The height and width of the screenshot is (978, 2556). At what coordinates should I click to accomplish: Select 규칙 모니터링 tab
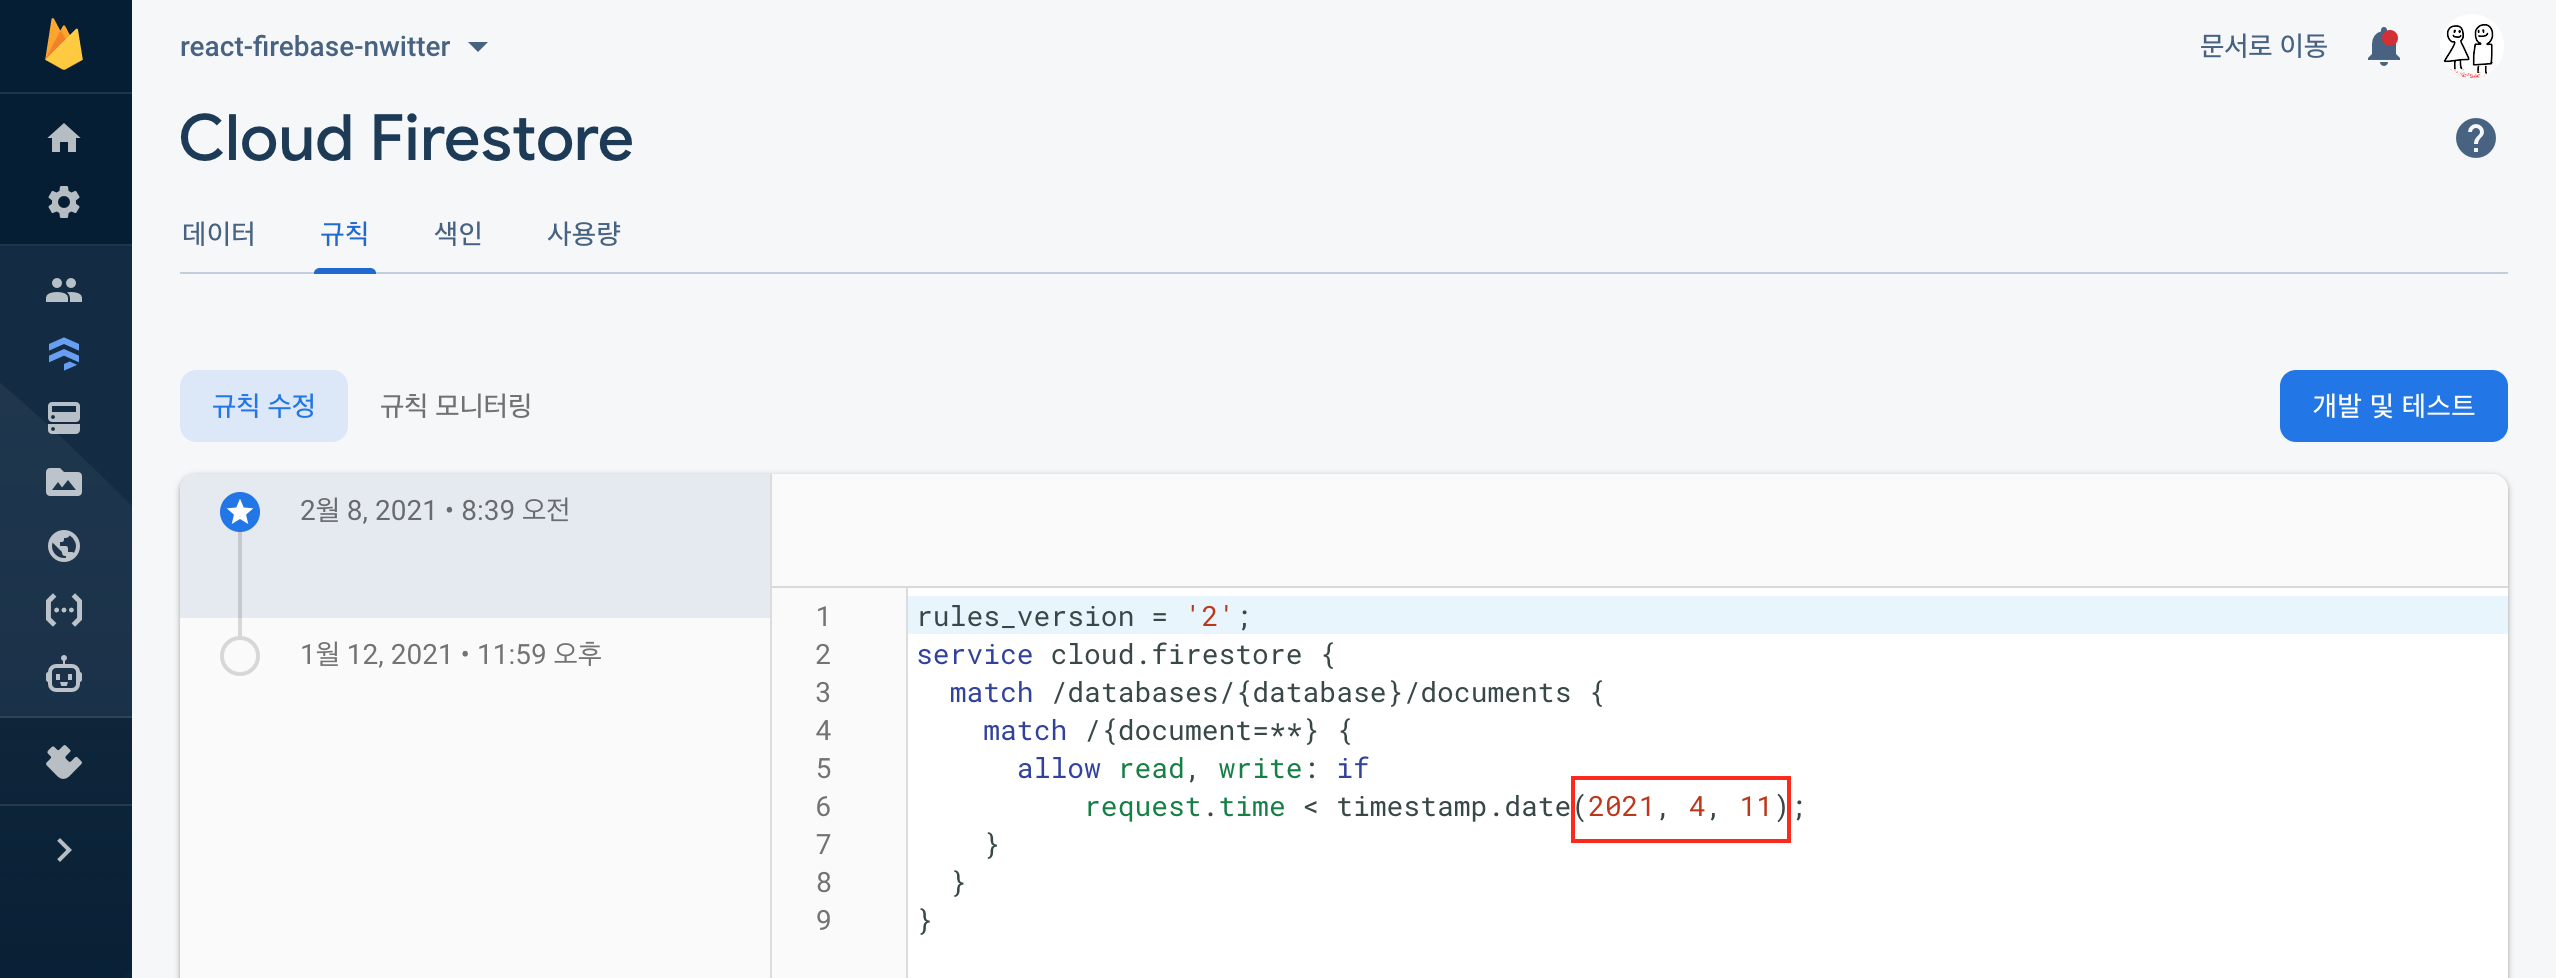tap(456, 406)
